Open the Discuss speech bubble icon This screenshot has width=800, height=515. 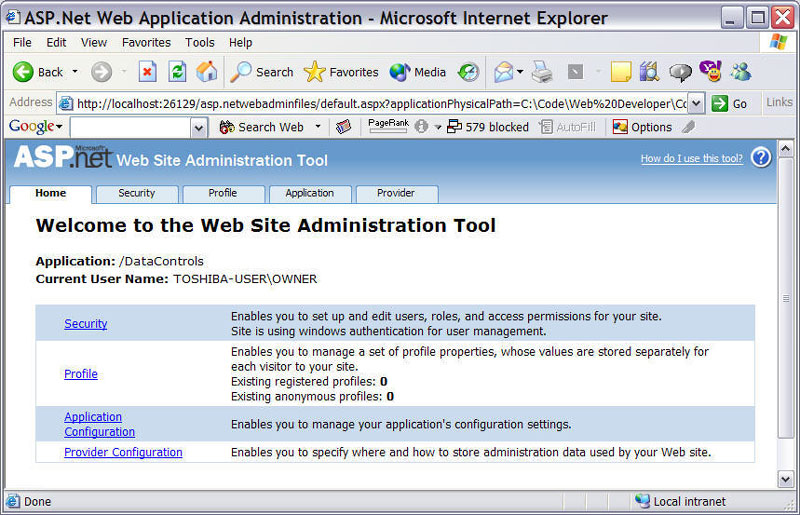point(680,72)
